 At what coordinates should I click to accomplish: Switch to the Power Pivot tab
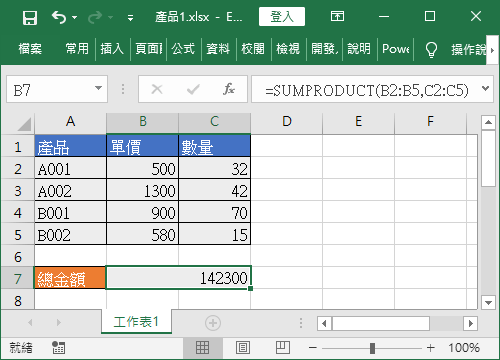point(396,49)
